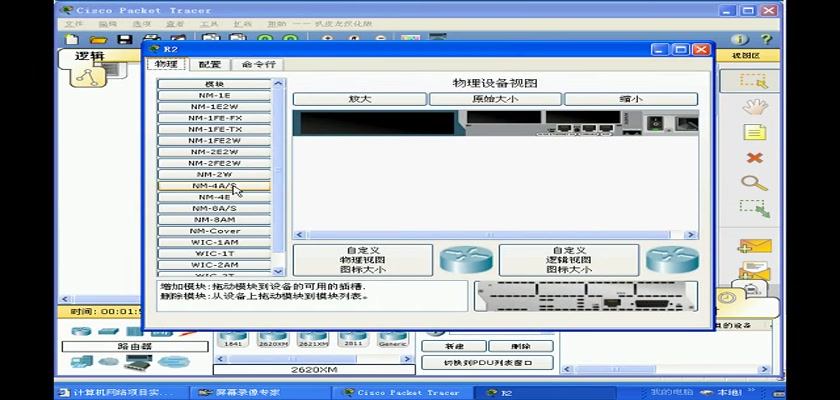Select the NM-4A/S module
This screenshot has width=840, height=400.
215,186
